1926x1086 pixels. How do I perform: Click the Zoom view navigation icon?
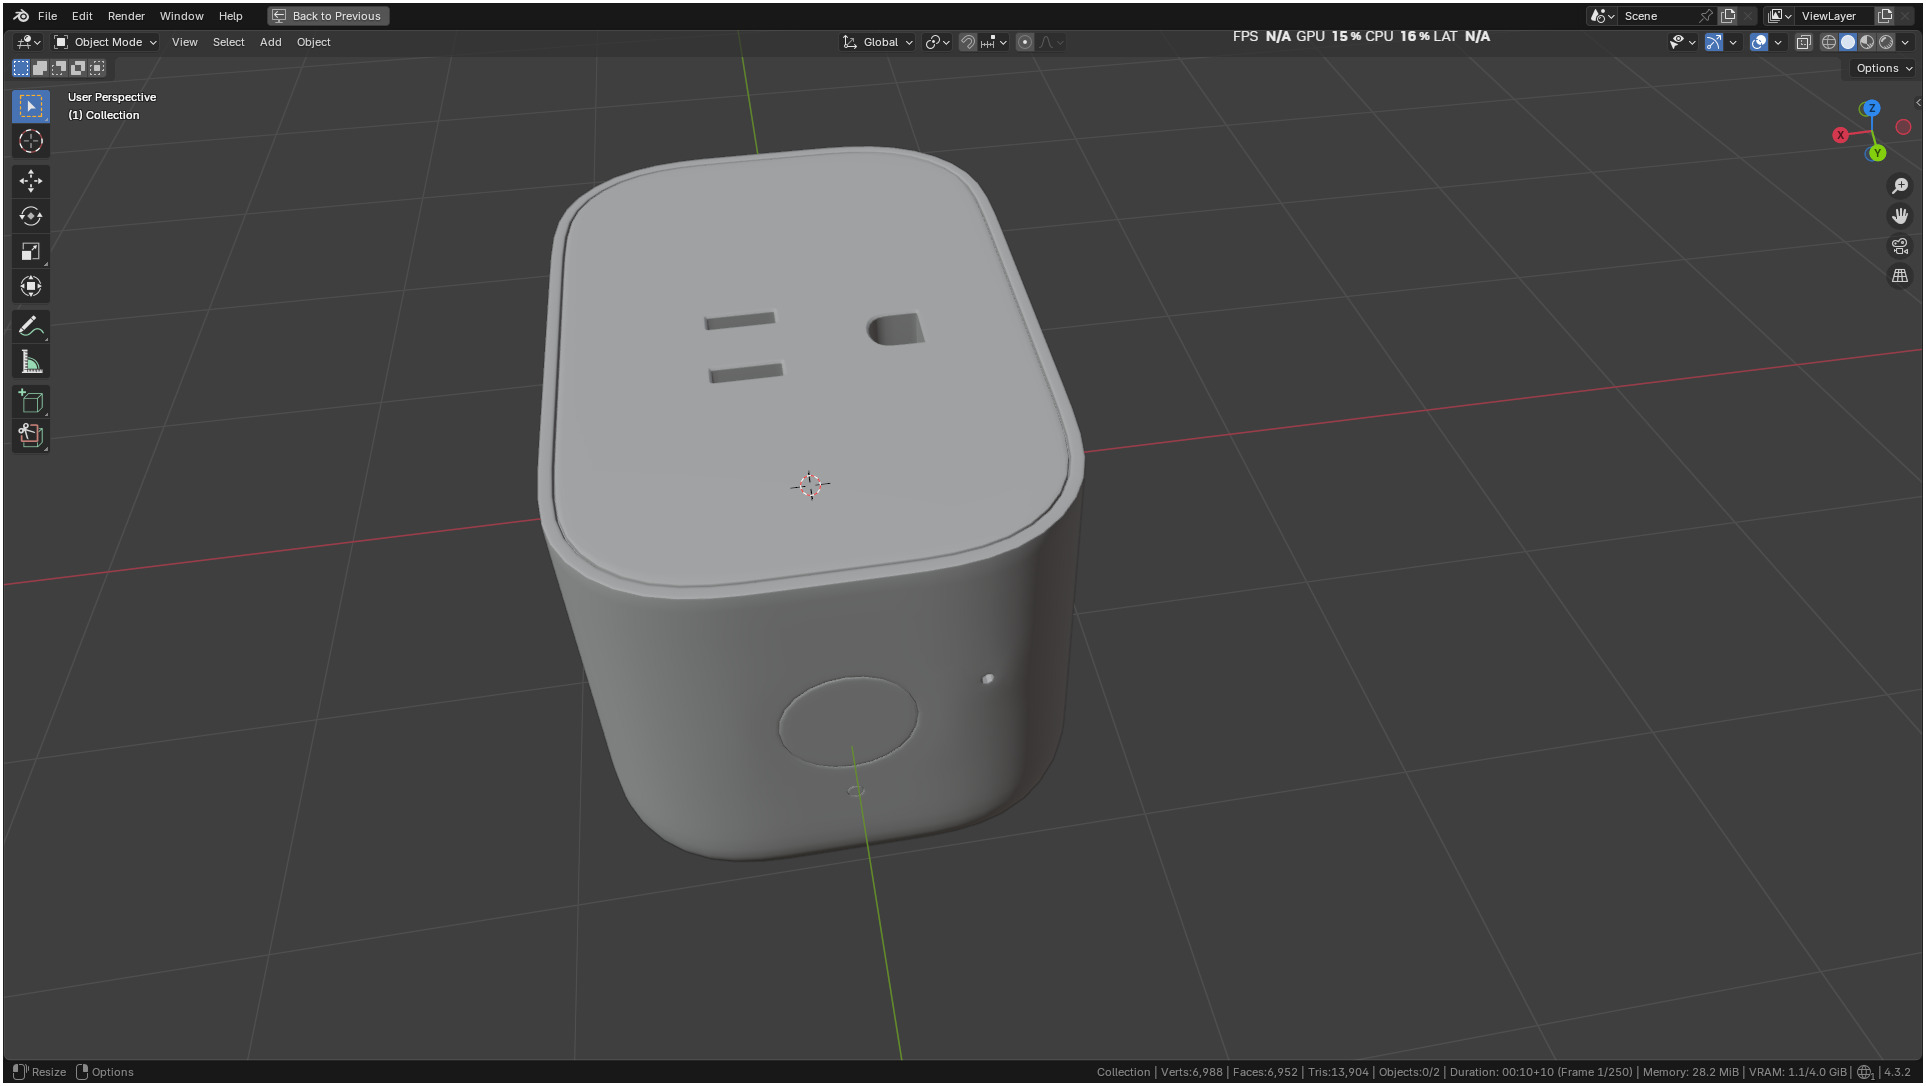tap(1900, 186)
